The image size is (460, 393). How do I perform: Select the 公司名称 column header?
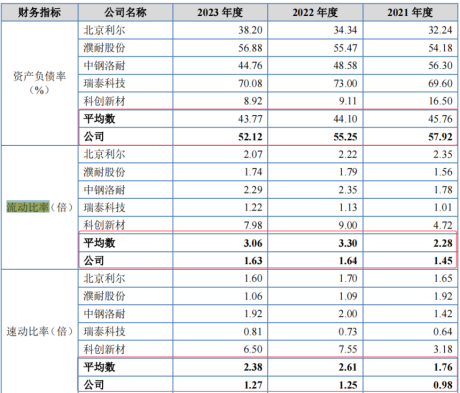tap(125, 13)
